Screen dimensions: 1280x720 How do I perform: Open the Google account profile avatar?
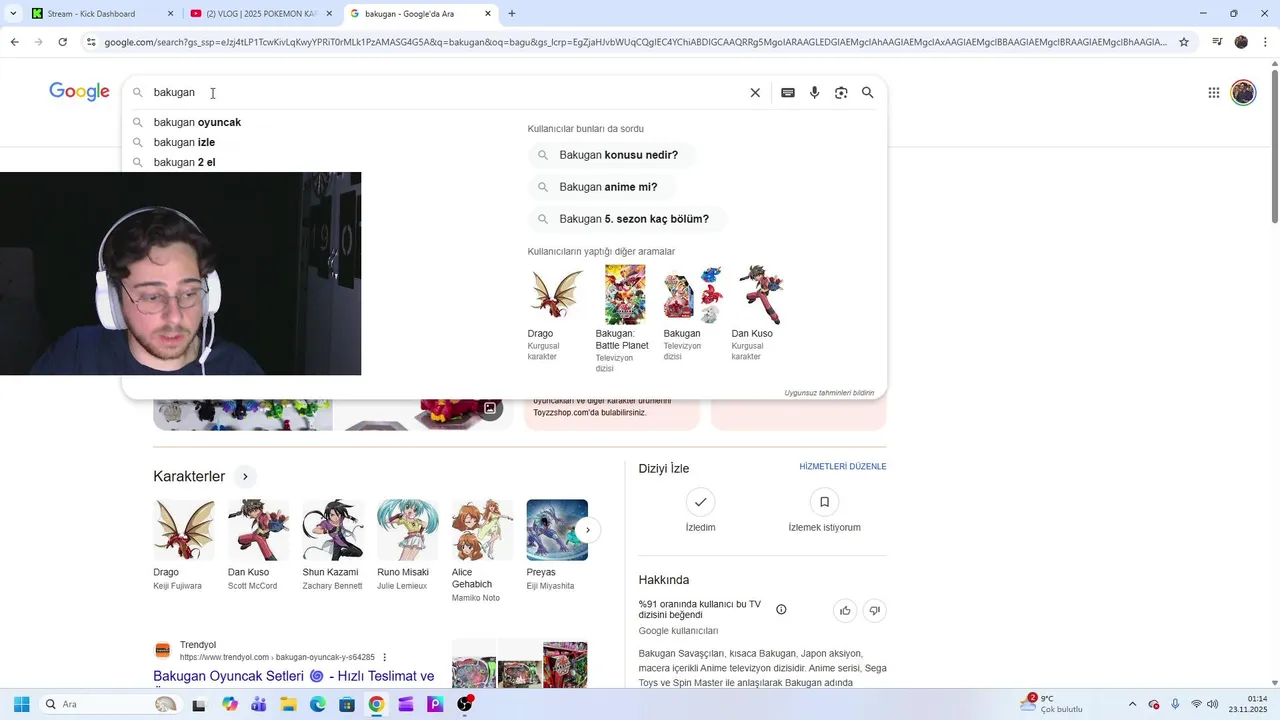pos(1243,93)
